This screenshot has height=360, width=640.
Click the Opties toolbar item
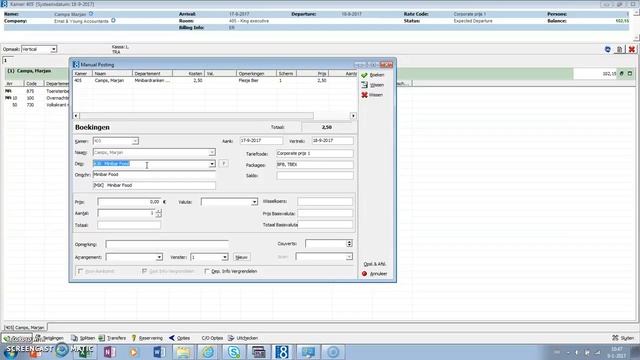click(x=180, y=338)
